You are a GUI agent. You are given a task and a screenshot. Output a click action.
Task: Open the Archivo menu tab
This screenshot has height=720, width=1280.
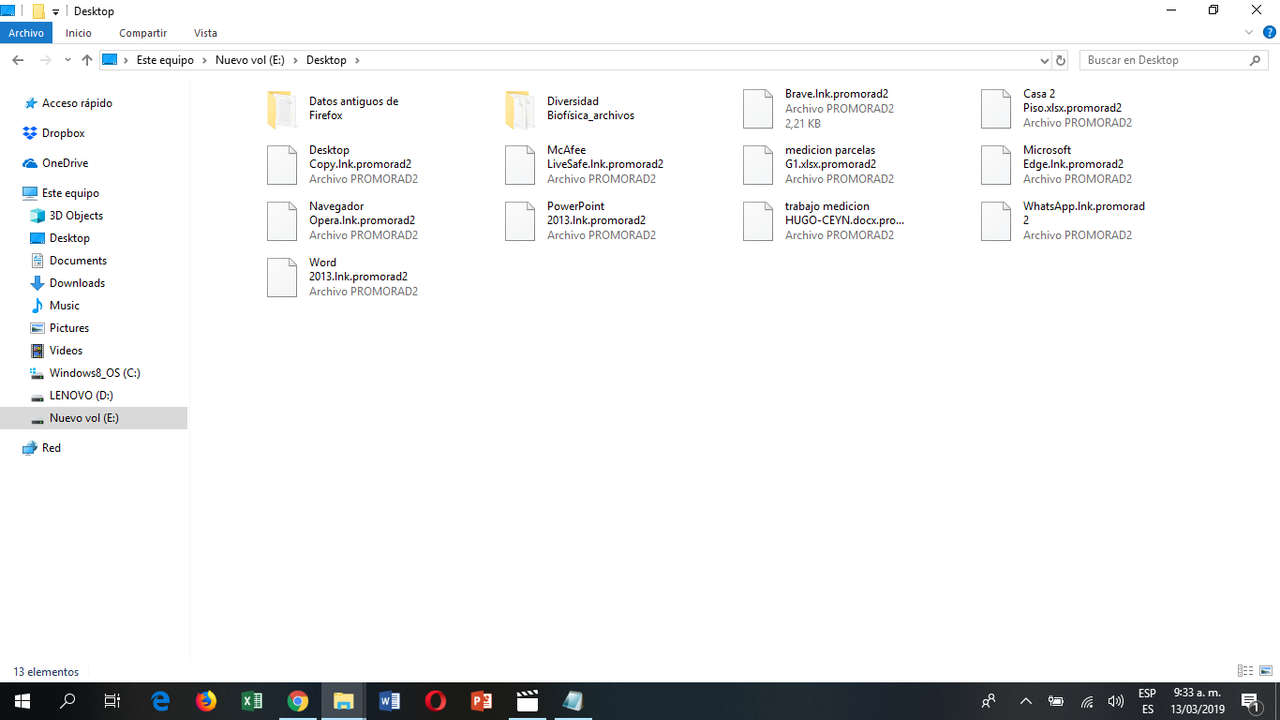[x=26, y=33]
